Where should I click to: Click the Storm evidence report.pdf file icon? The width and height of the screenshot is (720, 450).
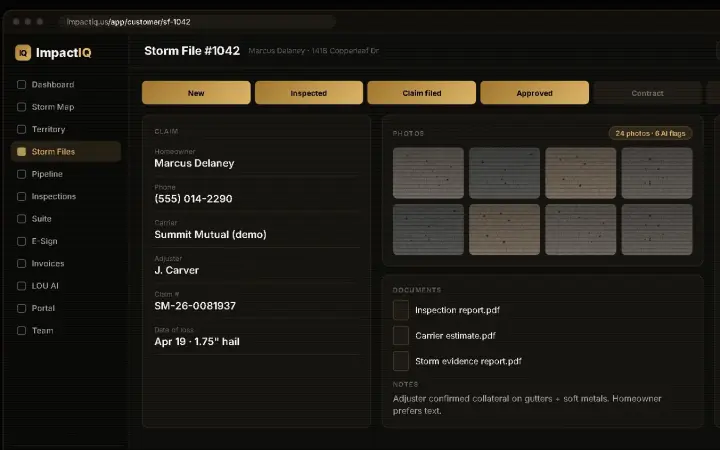pos(401,361)
